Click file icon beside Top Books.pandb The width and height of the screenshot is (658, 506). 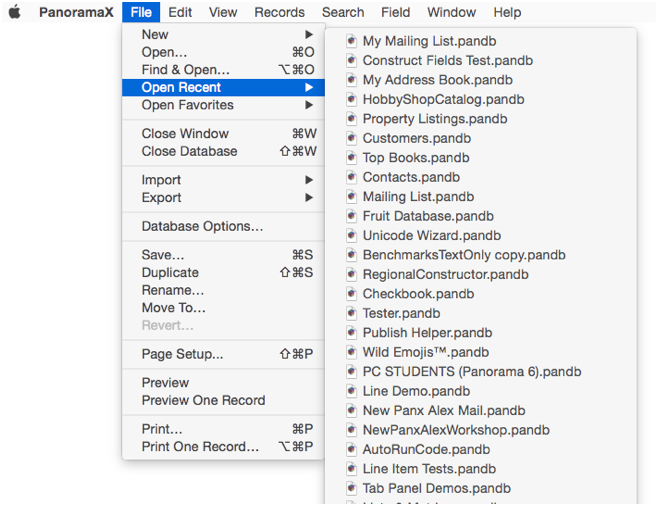[x=351, y=157]
